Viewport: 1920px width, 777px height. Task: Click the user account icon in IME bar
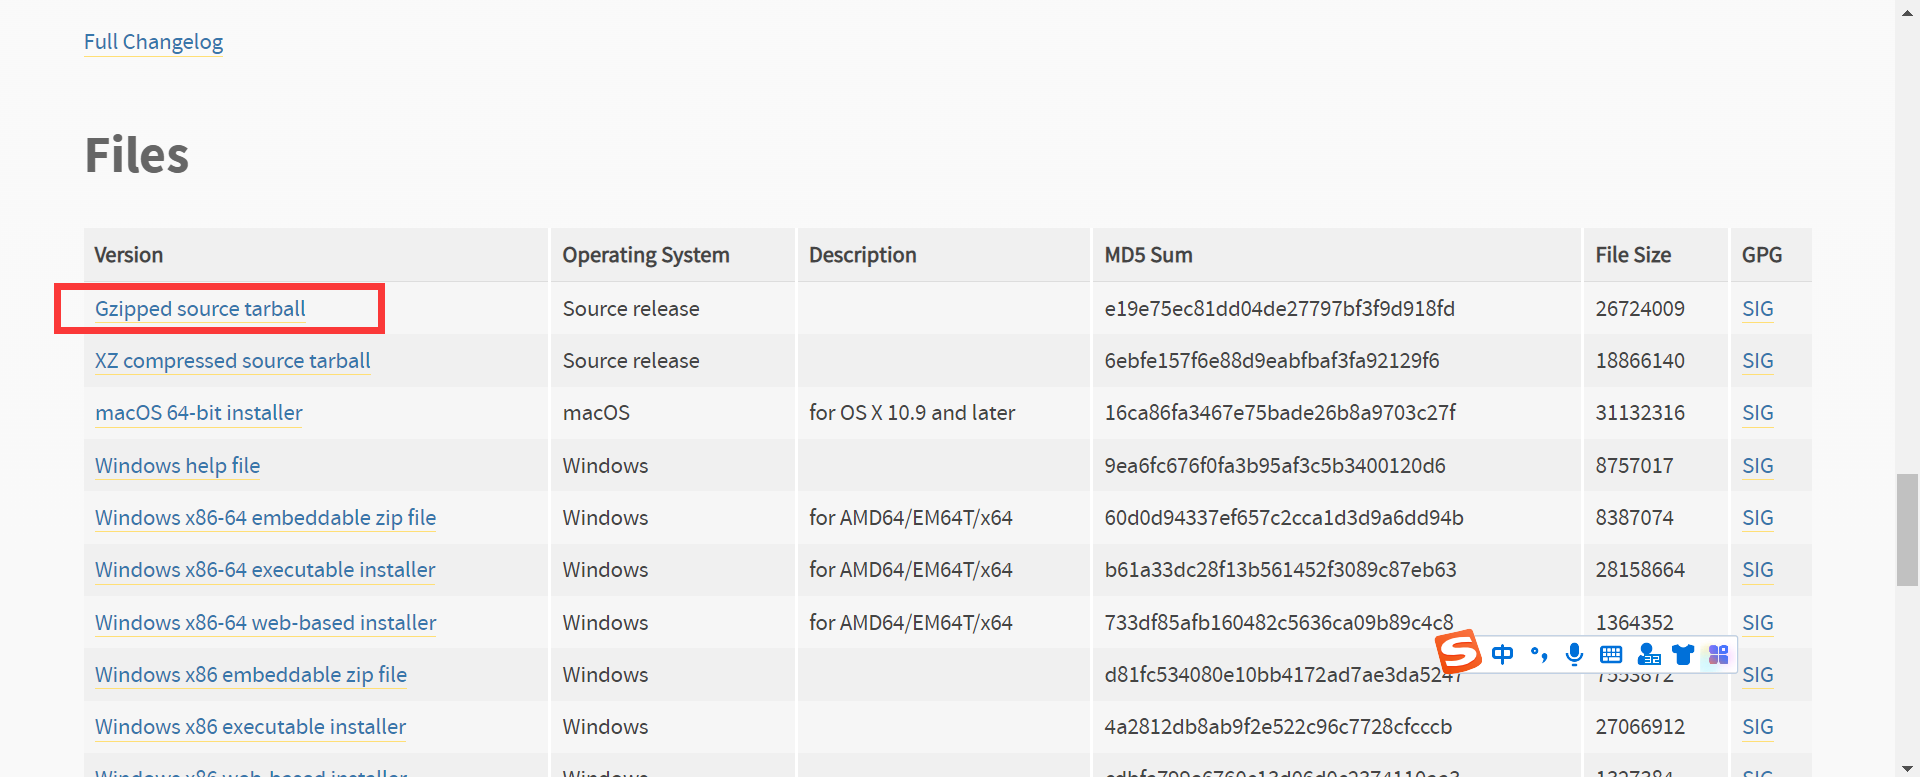pyautogui.click(x=1648, y=654)
